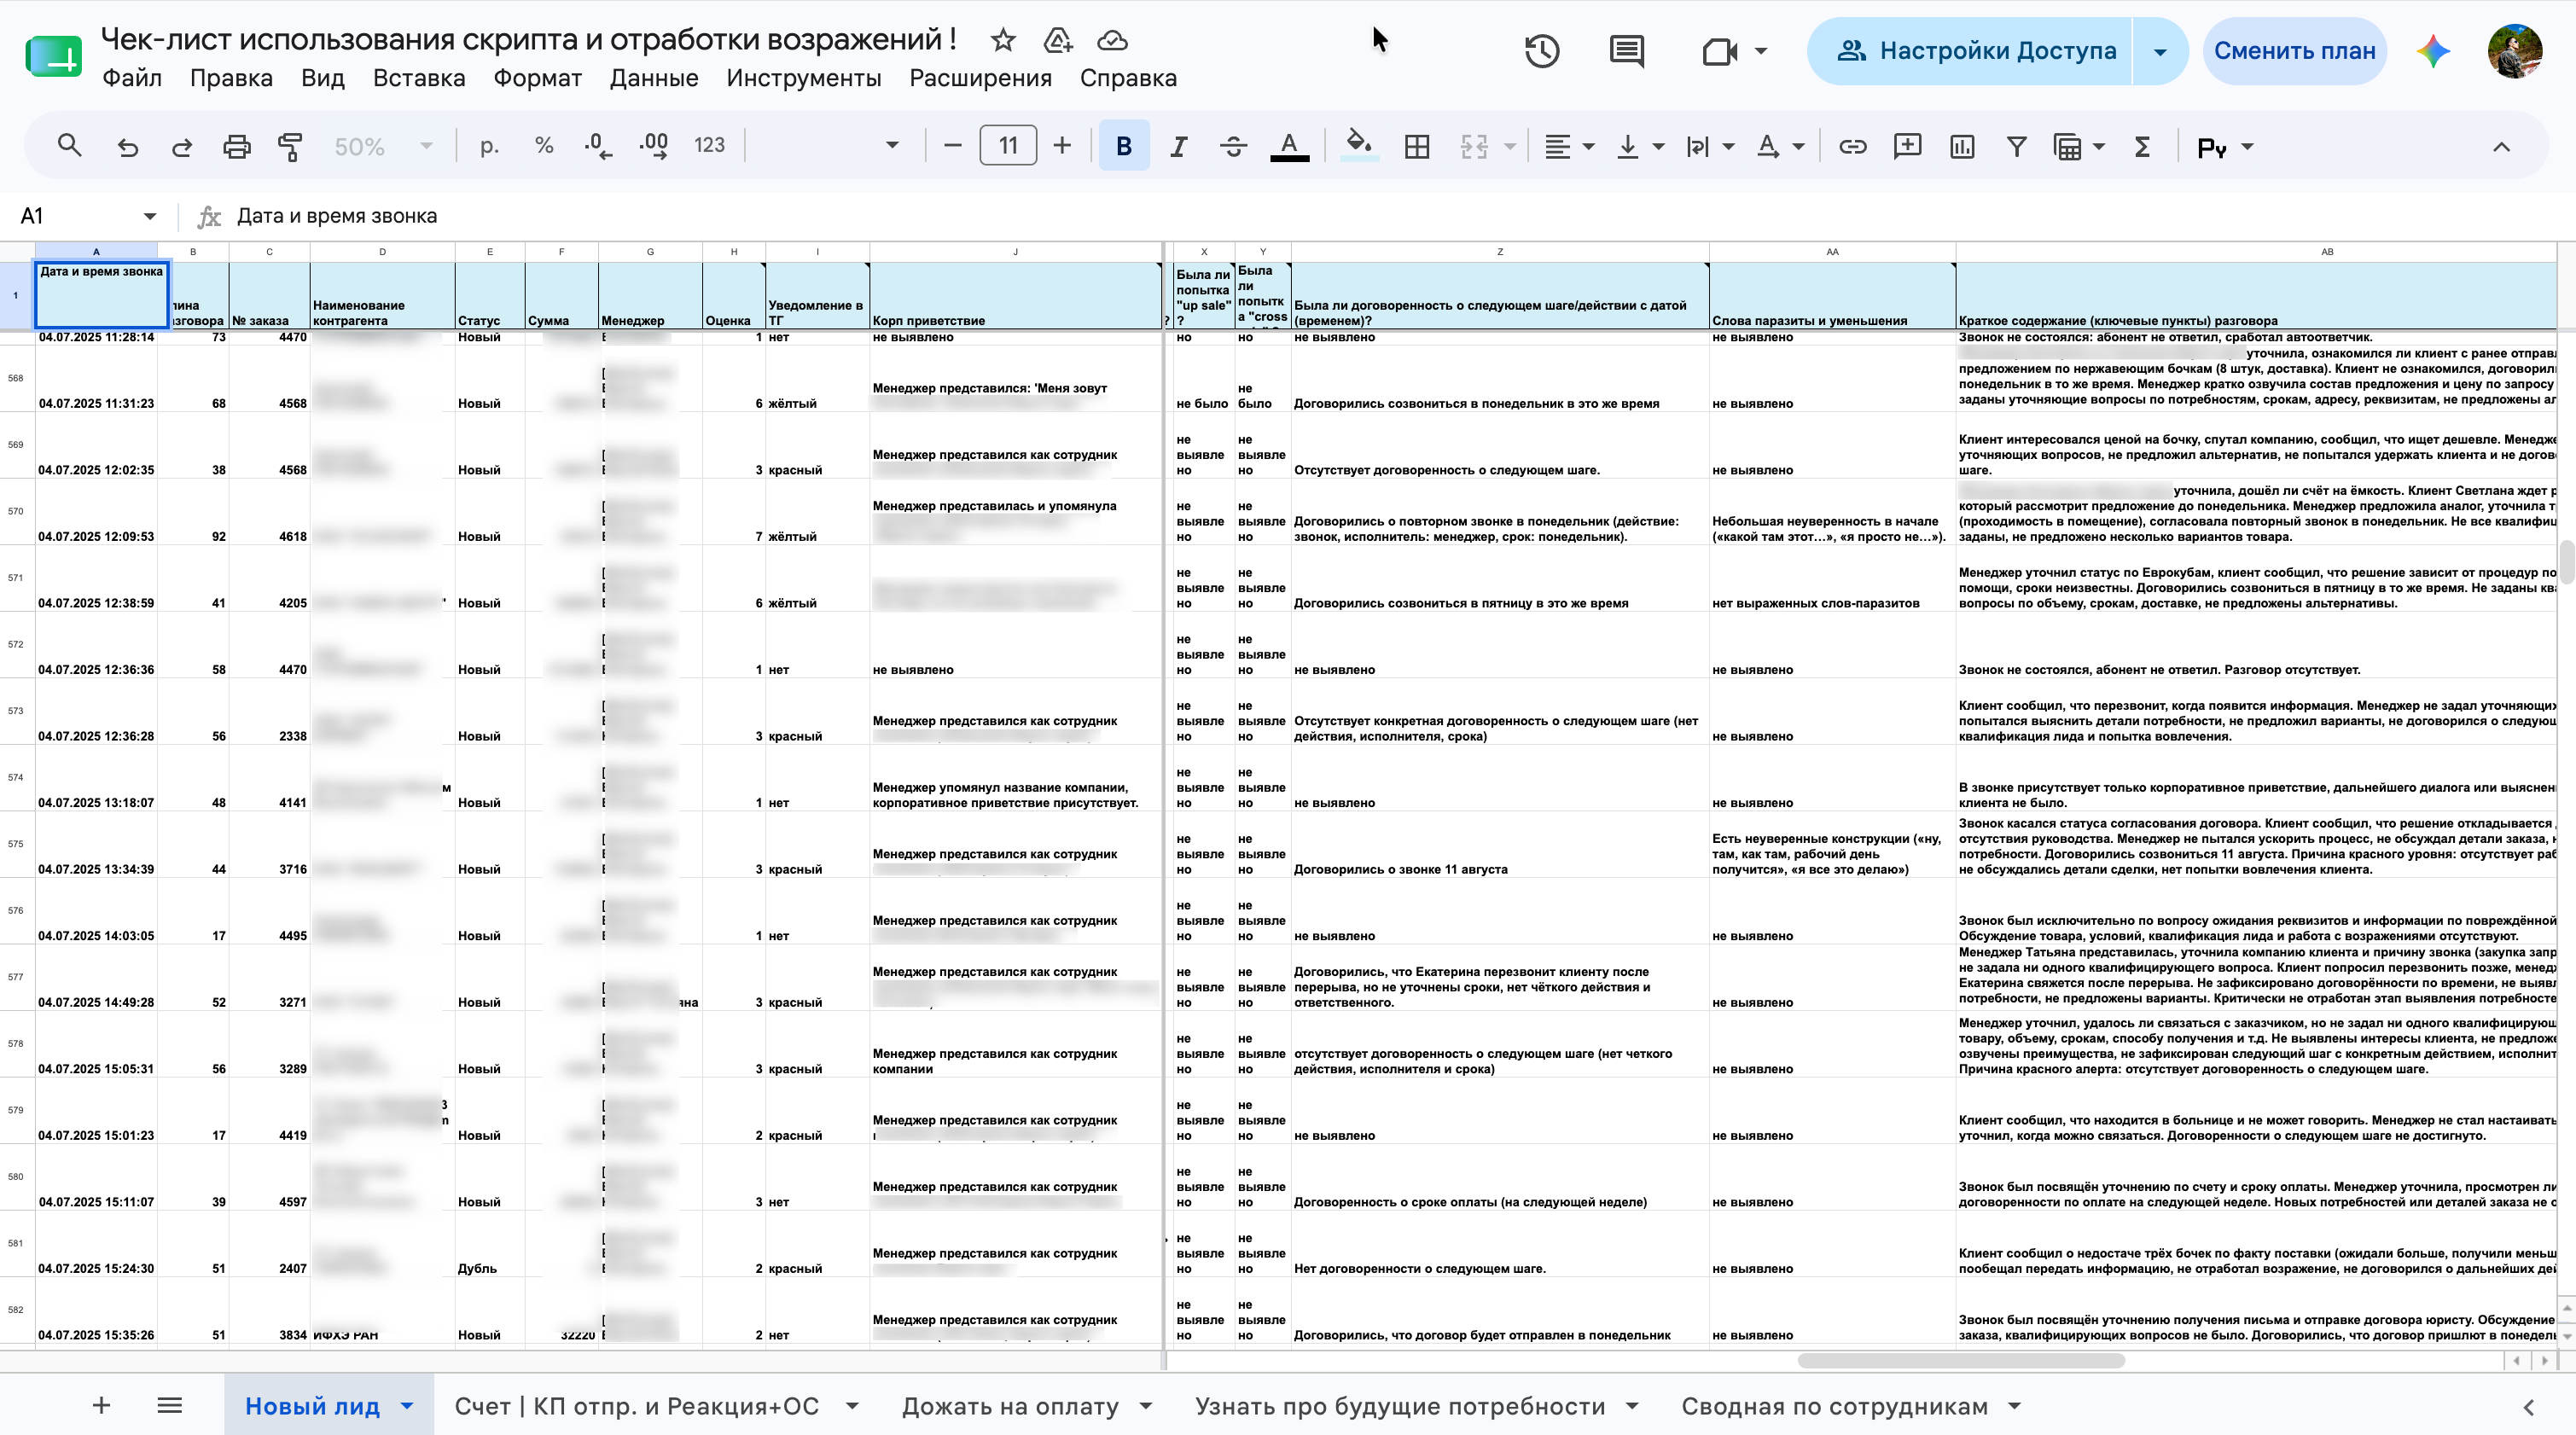Insert a link with chain icon

click(1852, 146)
